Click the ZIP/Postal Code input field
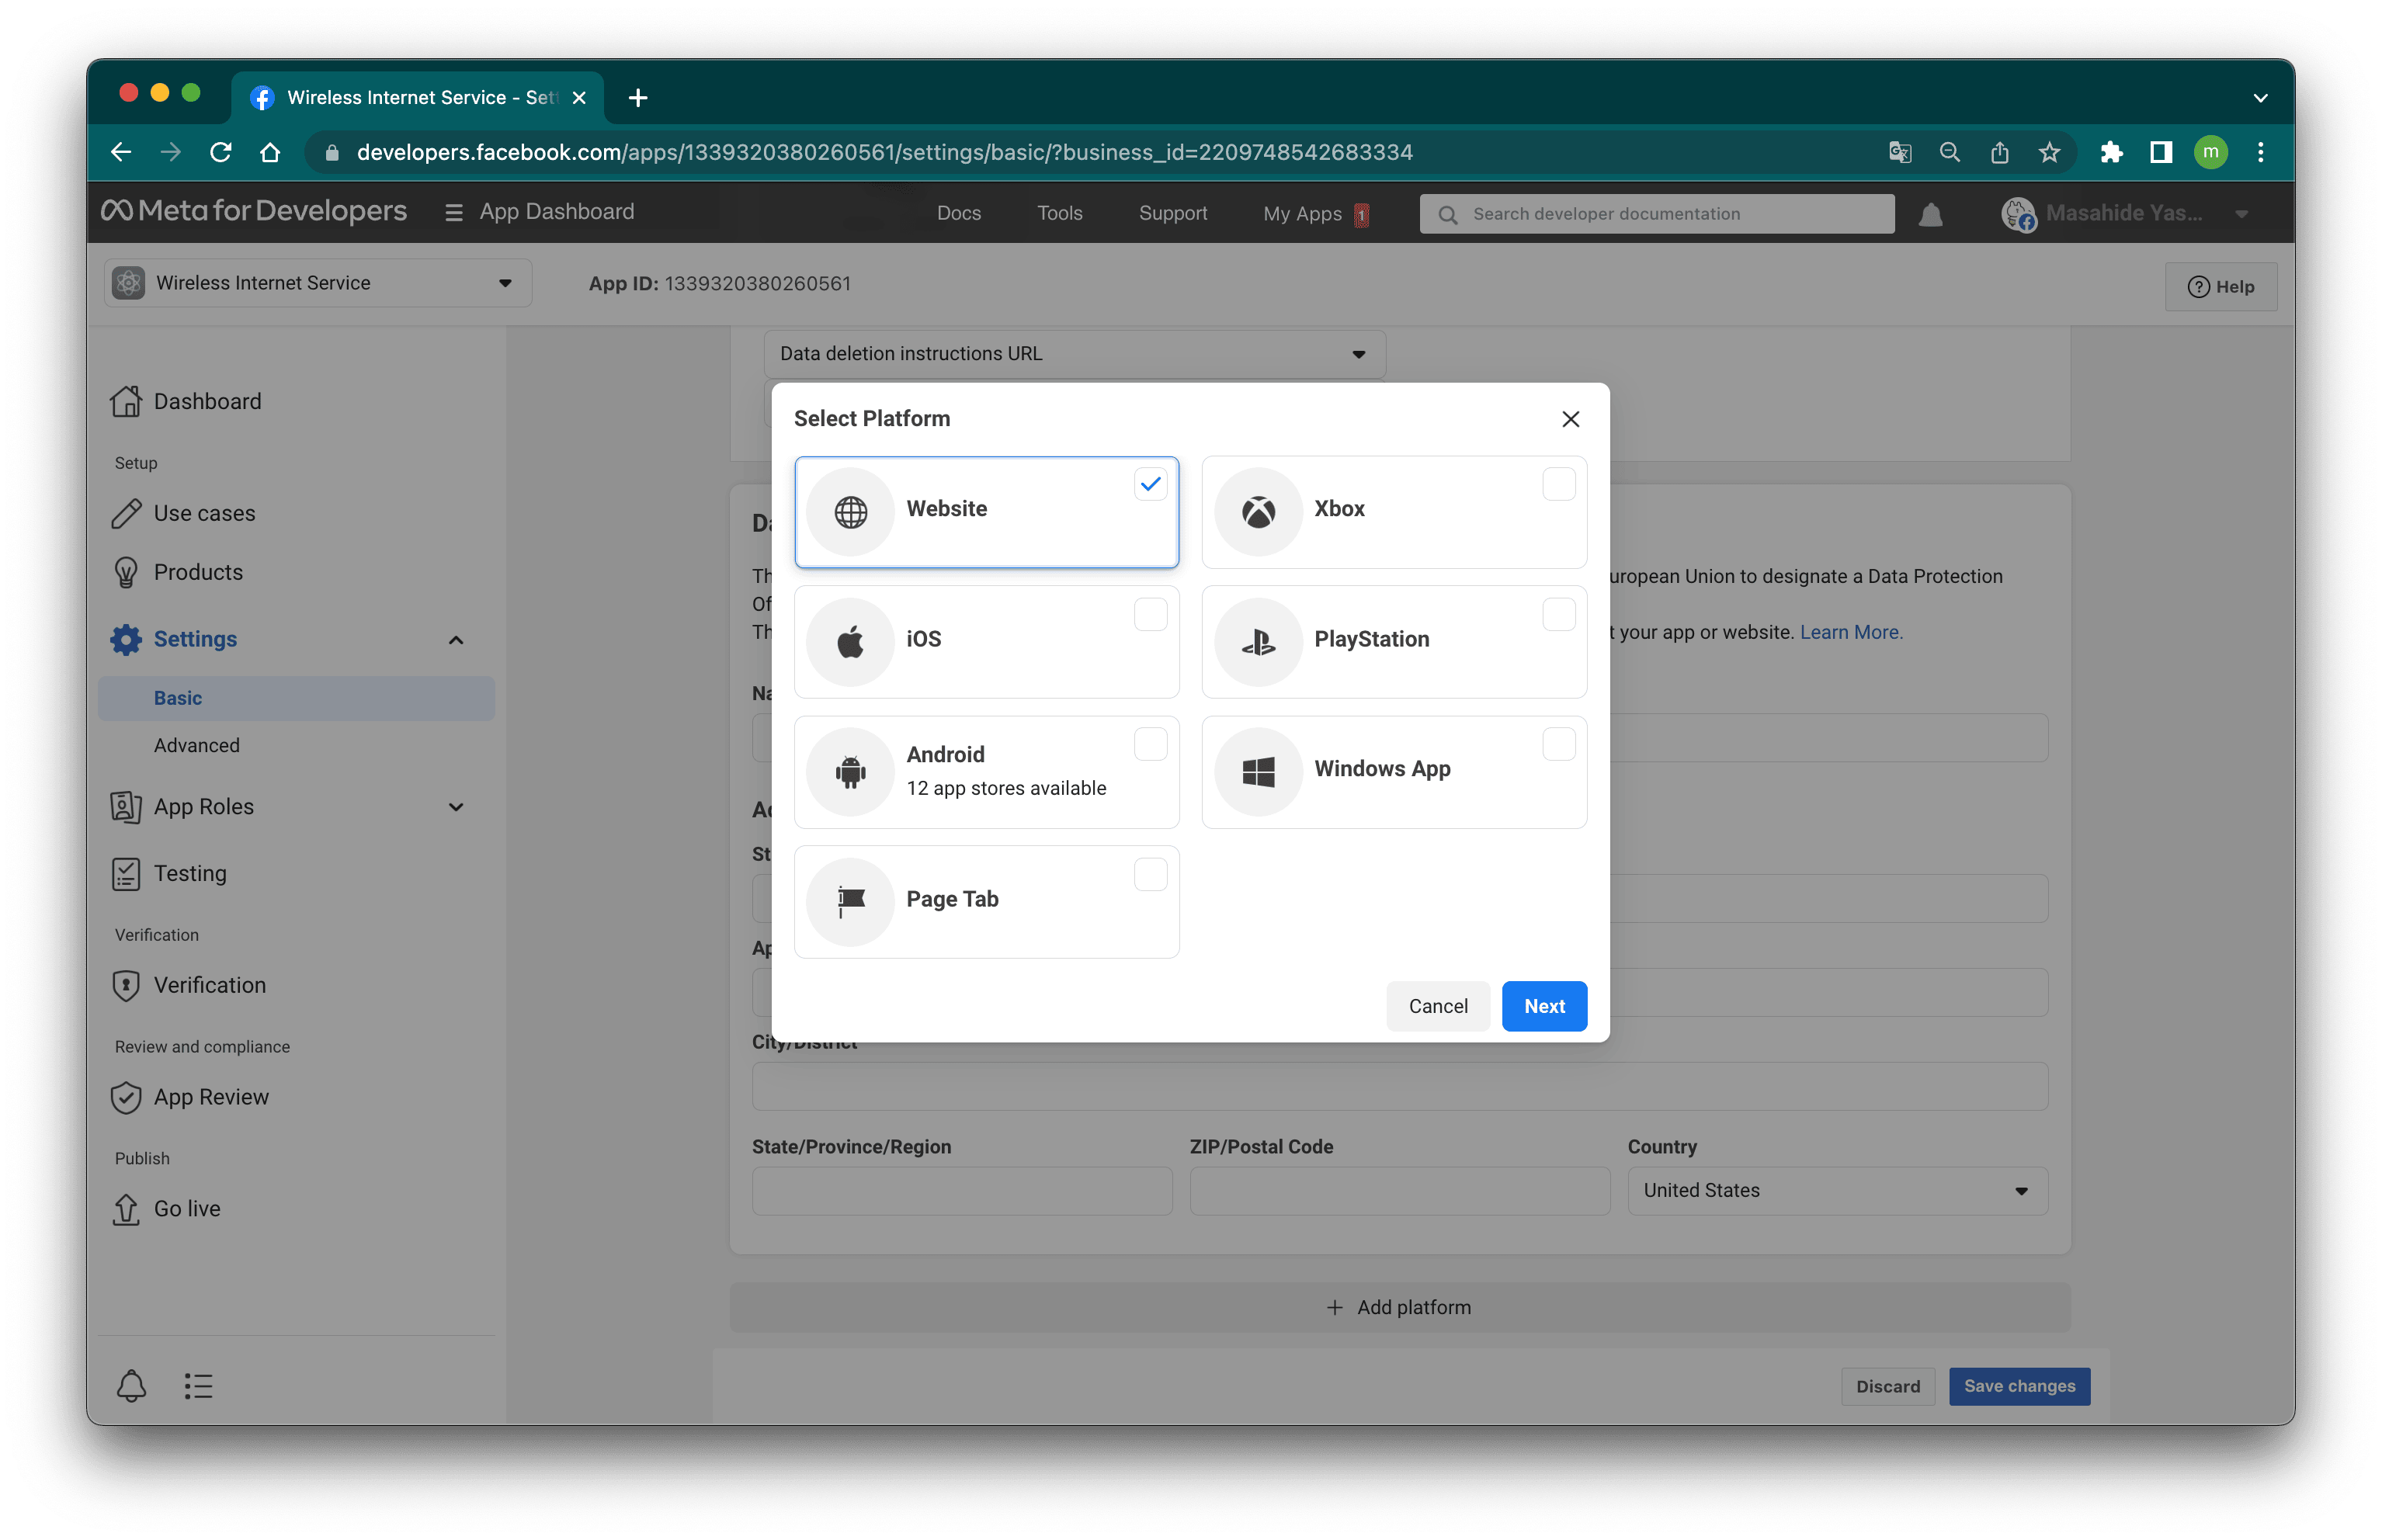 1399,1191
